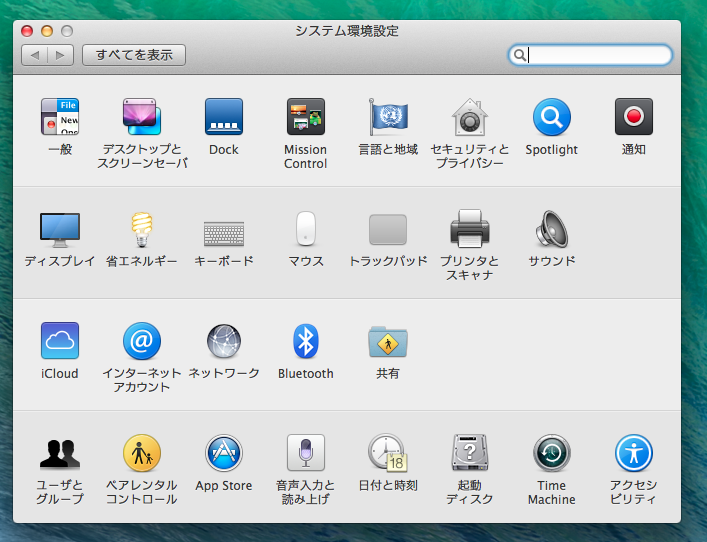
Task: Open 音声入力と読み上げ microphone icon
Action: click(306, 453)
